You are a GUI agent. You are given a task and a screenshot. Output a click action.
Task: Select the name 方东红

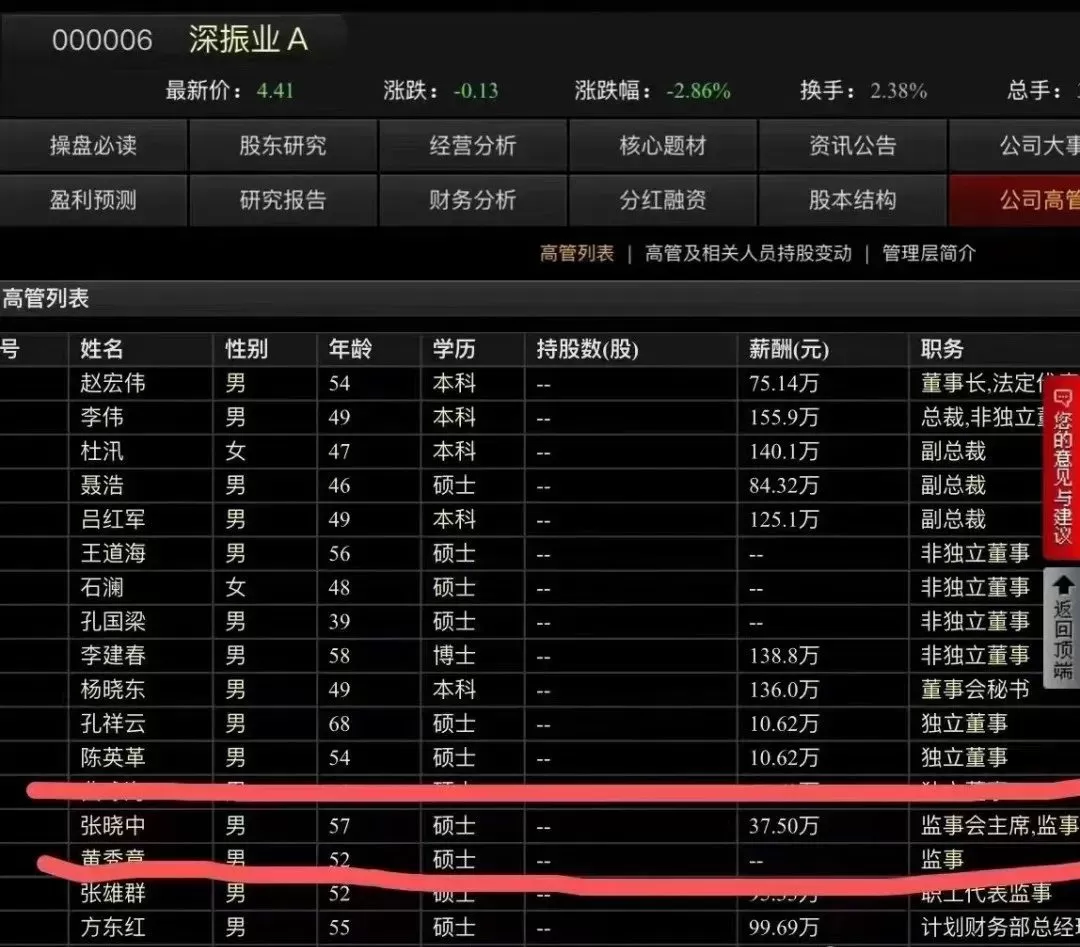pos(113,927)
